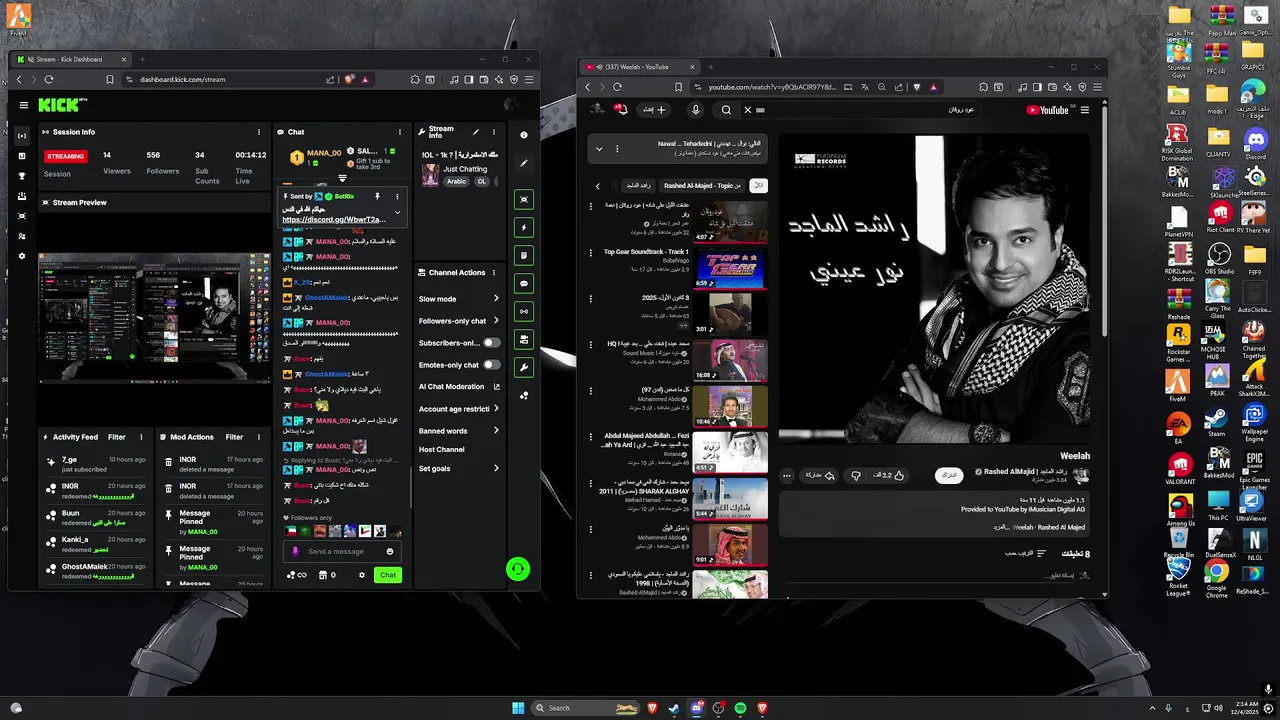Open Activity Feed Filter
The height and width of the screenshot is (720, 1280).
[x=117, y=437]
